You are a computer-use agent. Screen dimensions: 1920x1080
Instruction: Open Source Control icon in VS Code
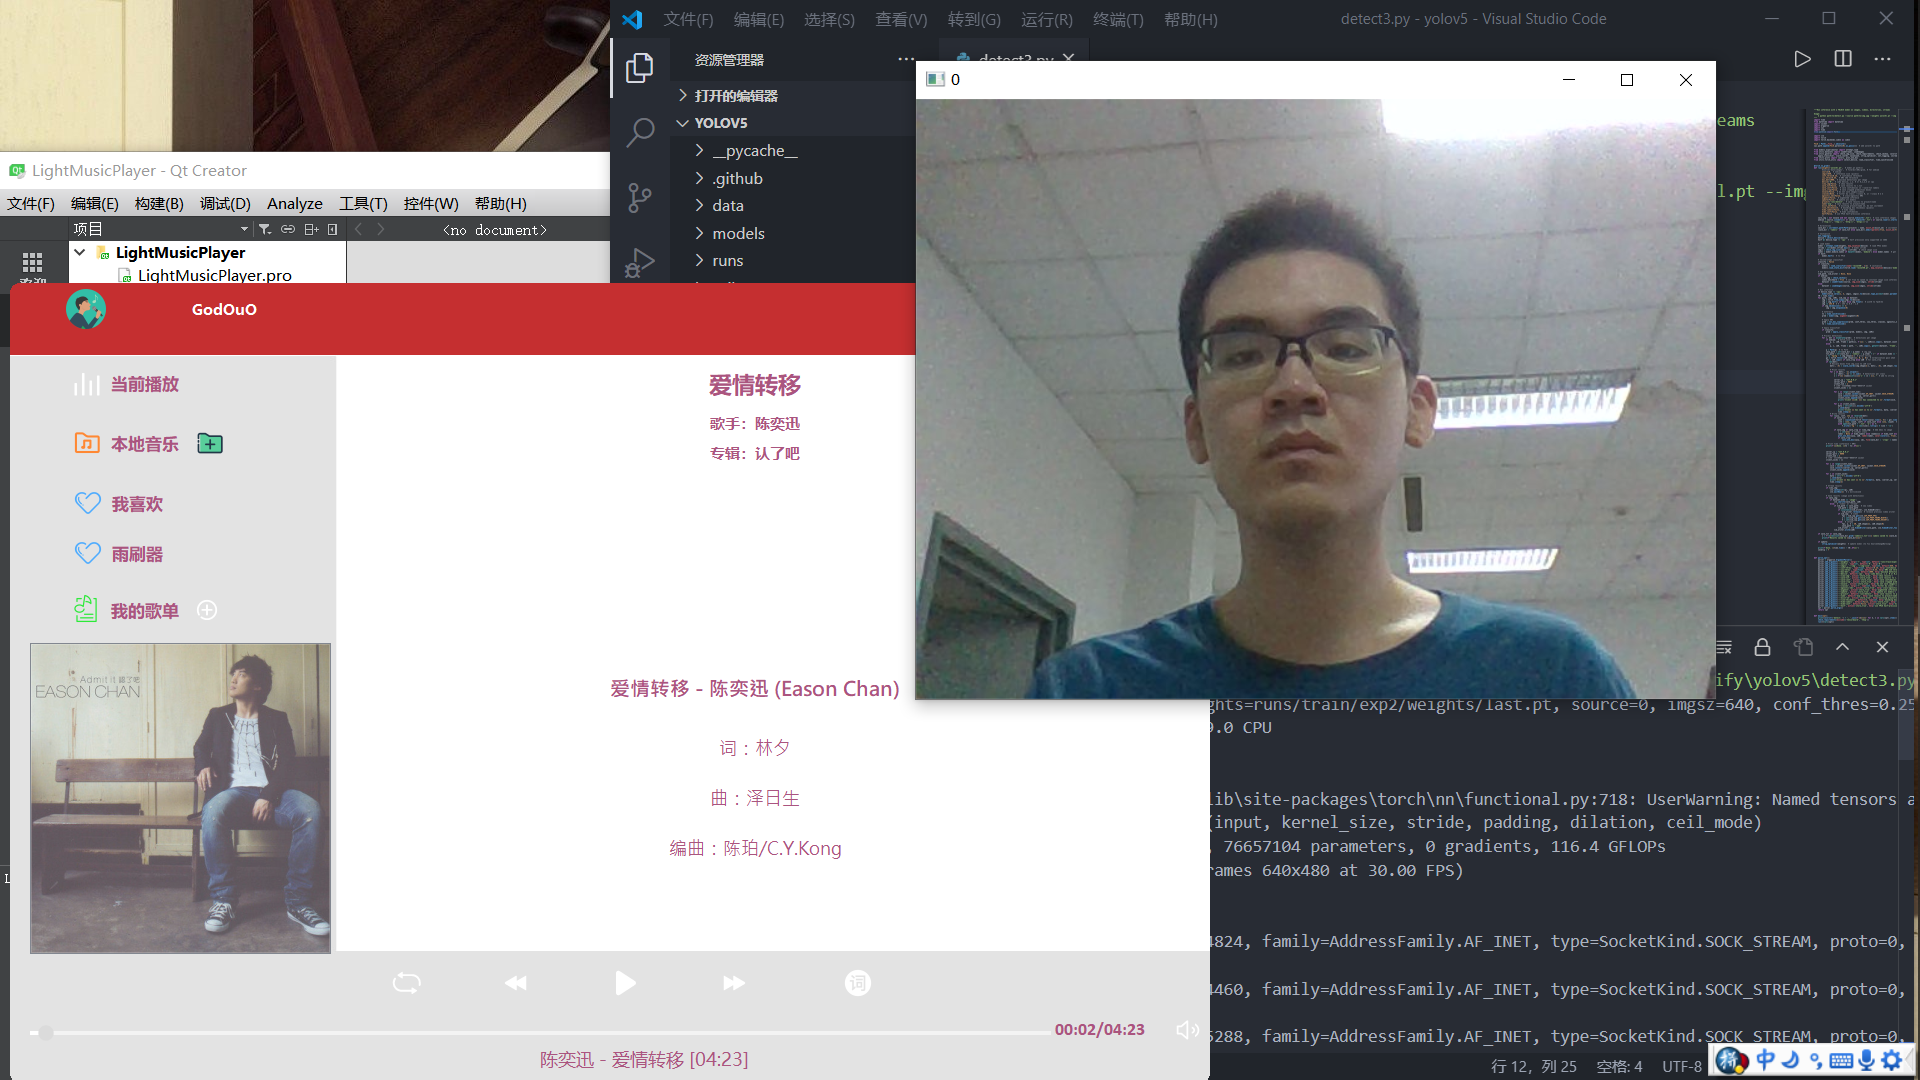pyautogui.click(x=640, y=197)
